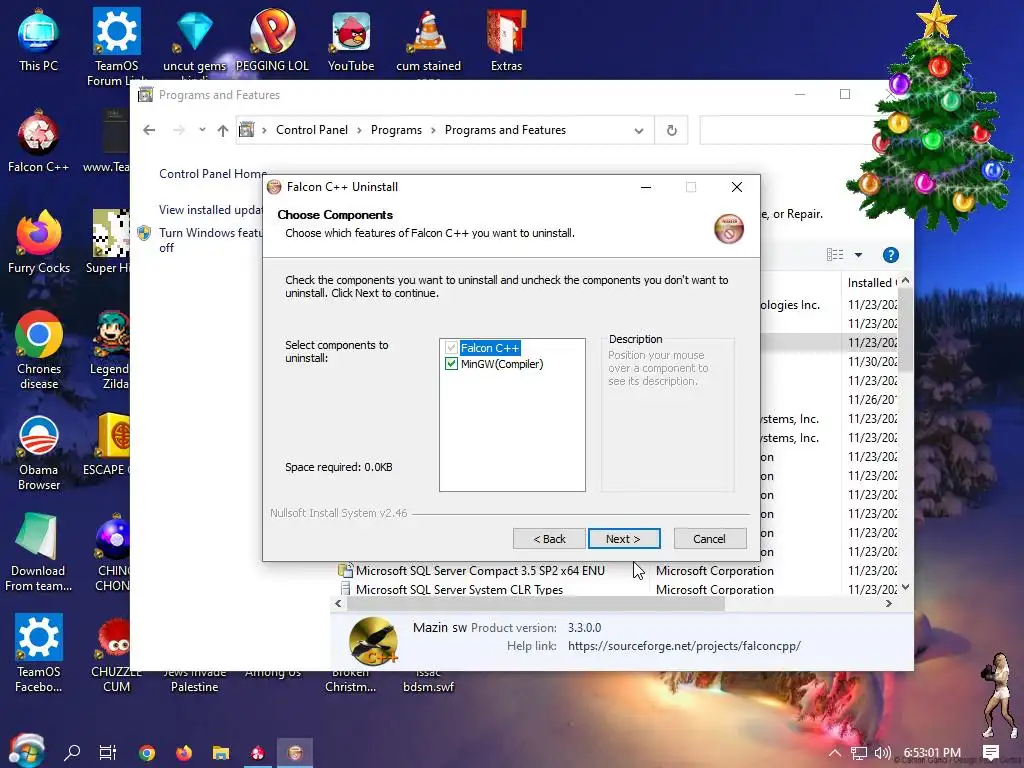Screen dimensions: 1024x768
Task: Open the view options dropdown arrow
Action: (859, 255)
